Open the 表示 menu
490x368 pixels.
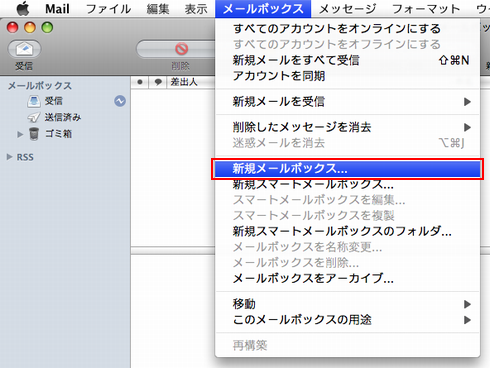196,9
